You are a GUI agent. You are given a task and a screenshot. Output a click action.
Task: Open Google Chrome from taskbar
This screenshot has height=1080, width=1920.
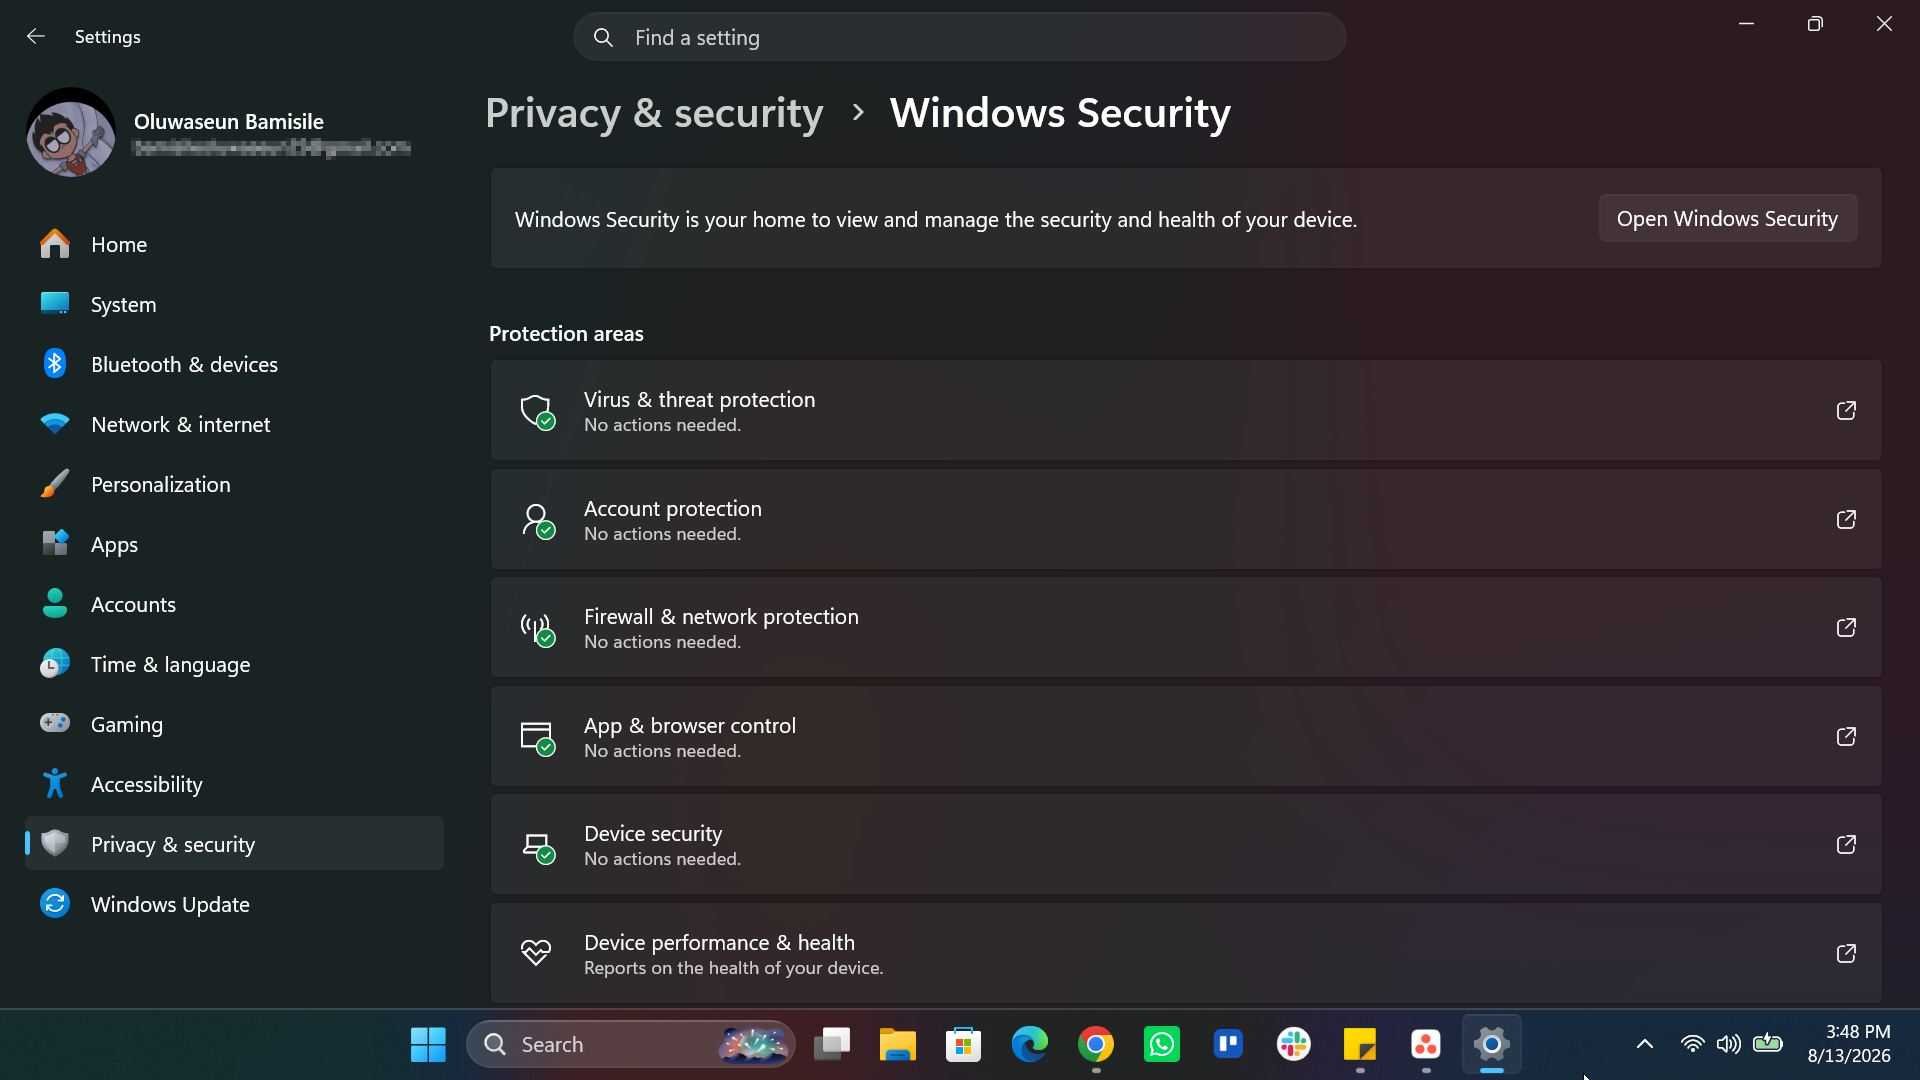click(1096, 1044)
